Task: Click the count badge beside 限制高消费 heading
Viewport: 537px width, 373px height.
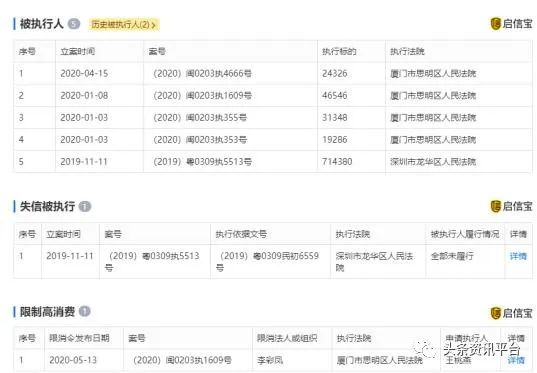Action: point(85,311)
